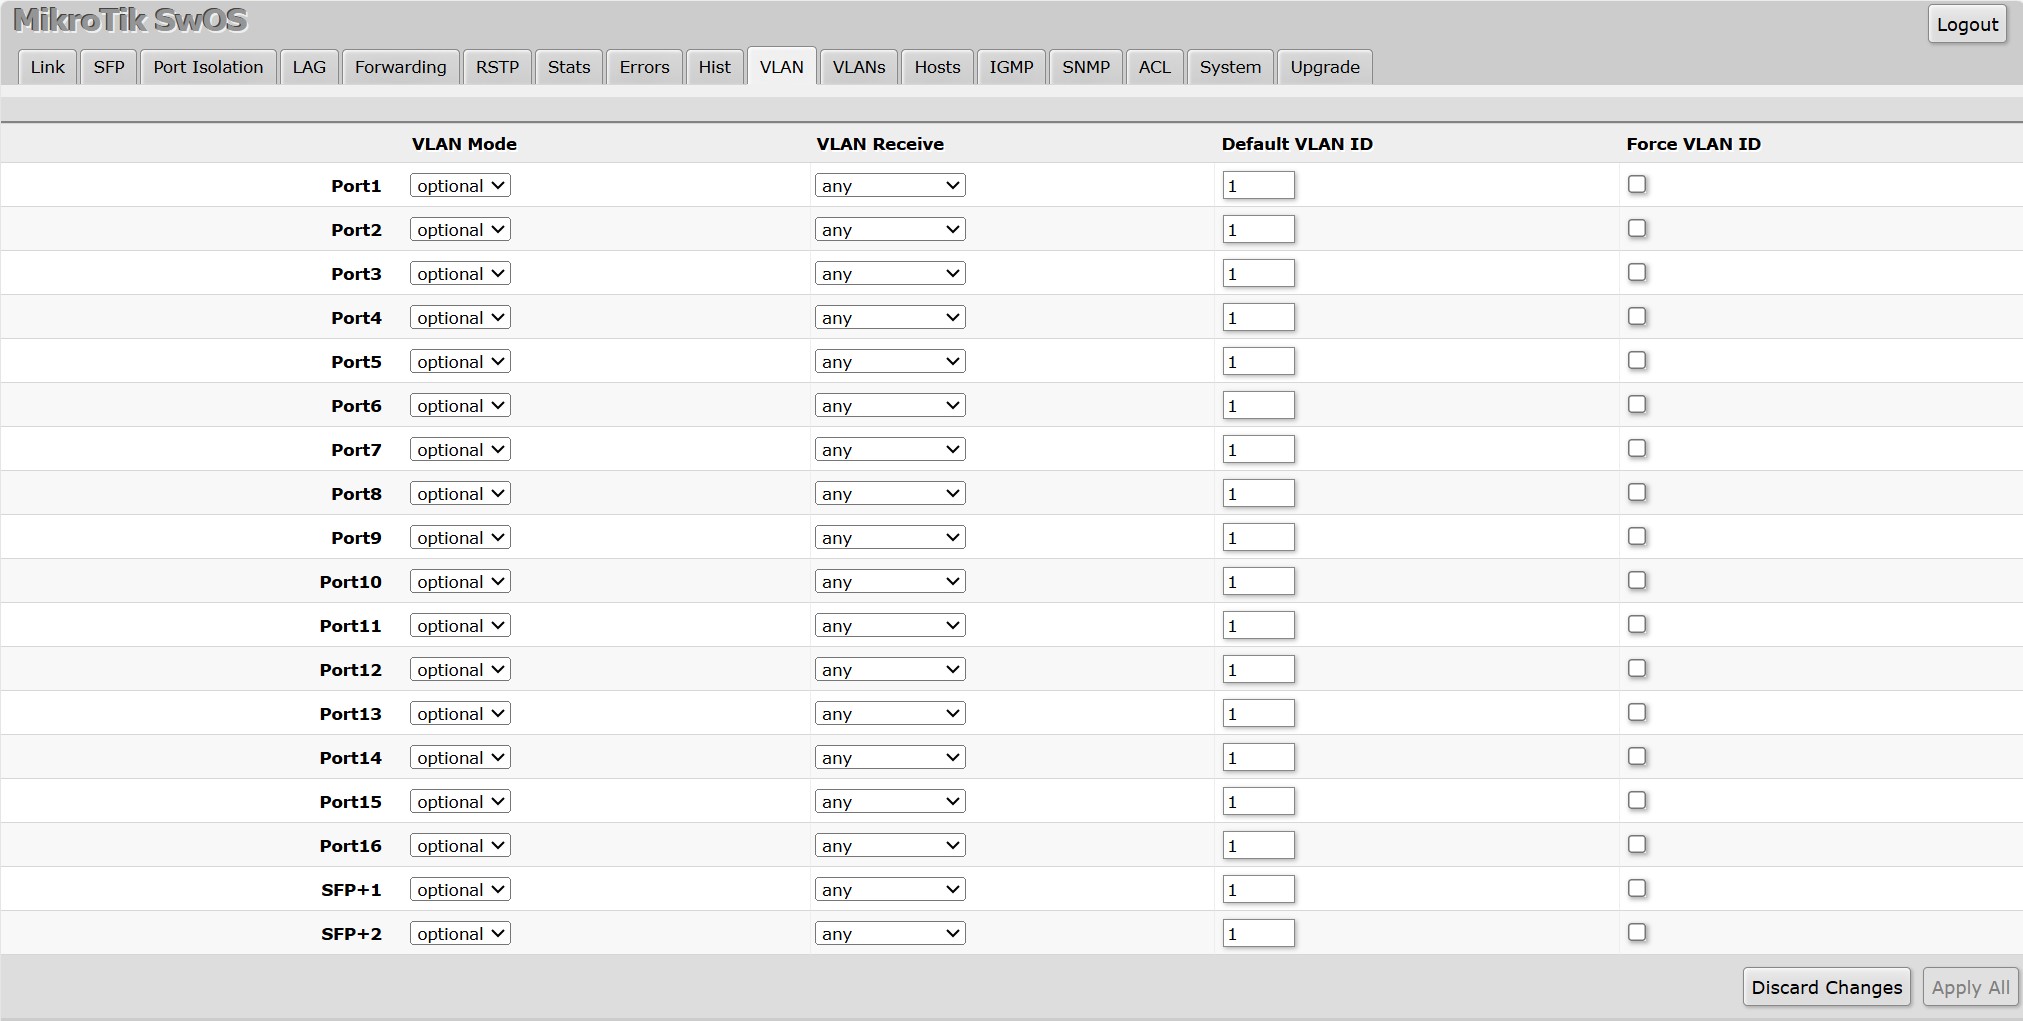The image size is (2023, 1021).
Task: Click the Apply All button
Action: click(x=1969, y=987)
